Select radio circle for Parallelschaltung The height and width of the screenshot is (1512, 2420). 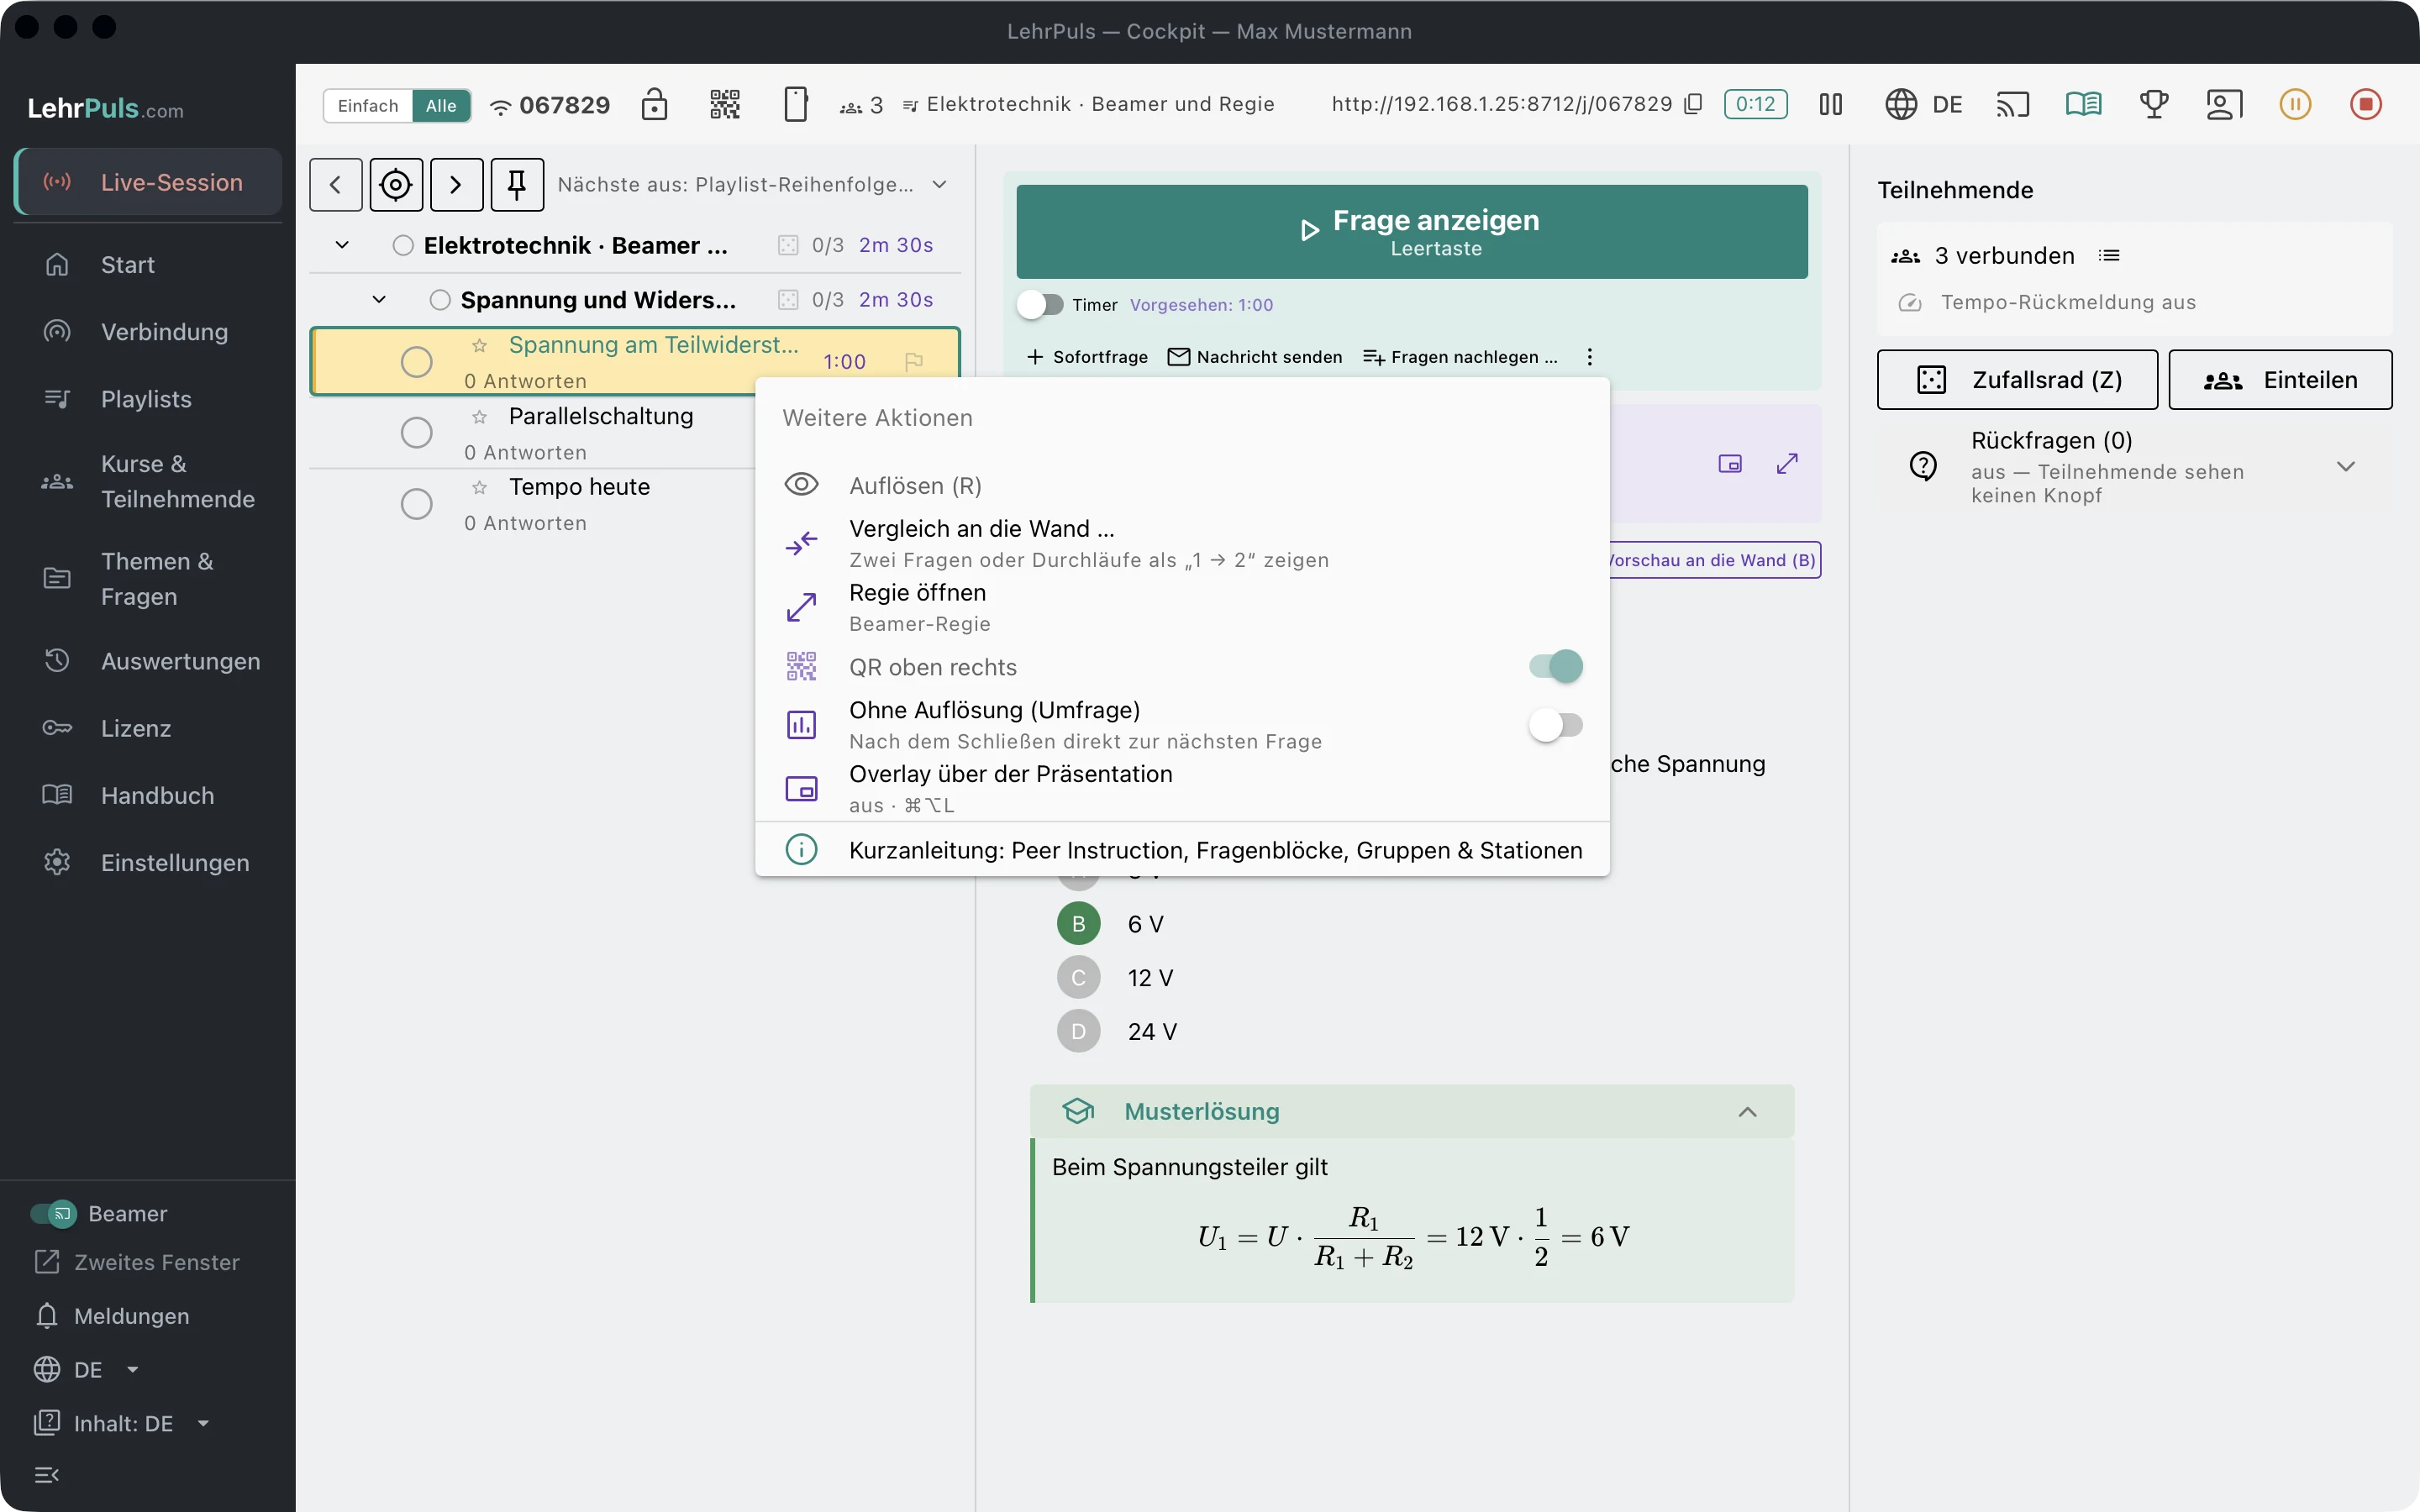click(x=417, y=433)
